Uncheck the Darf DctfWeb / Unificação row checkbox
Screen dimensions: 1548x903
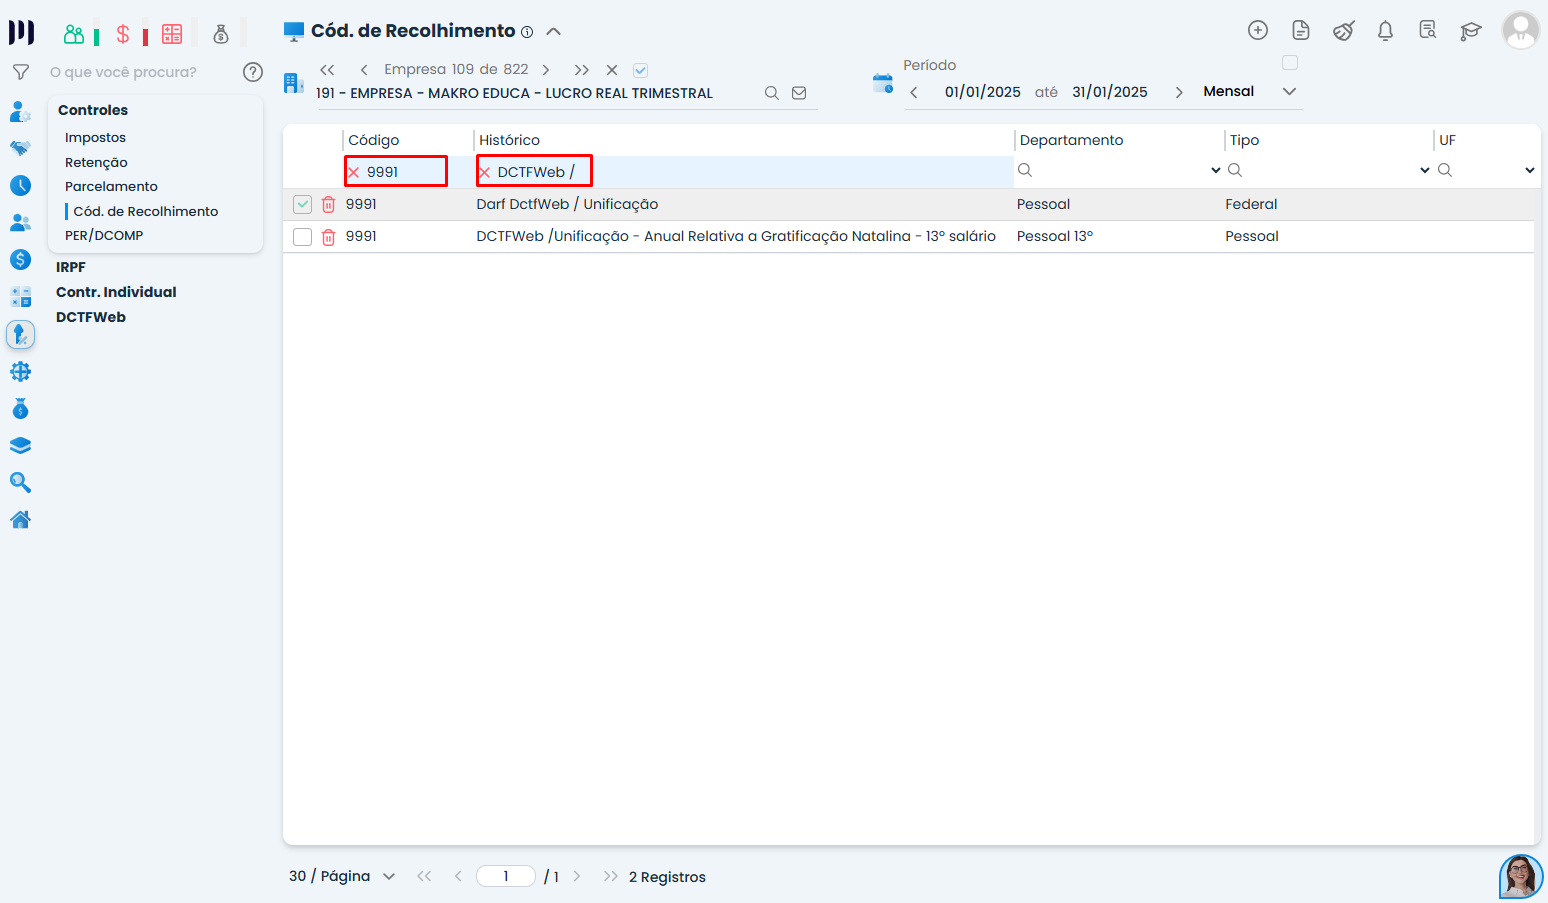click(302, 205)
